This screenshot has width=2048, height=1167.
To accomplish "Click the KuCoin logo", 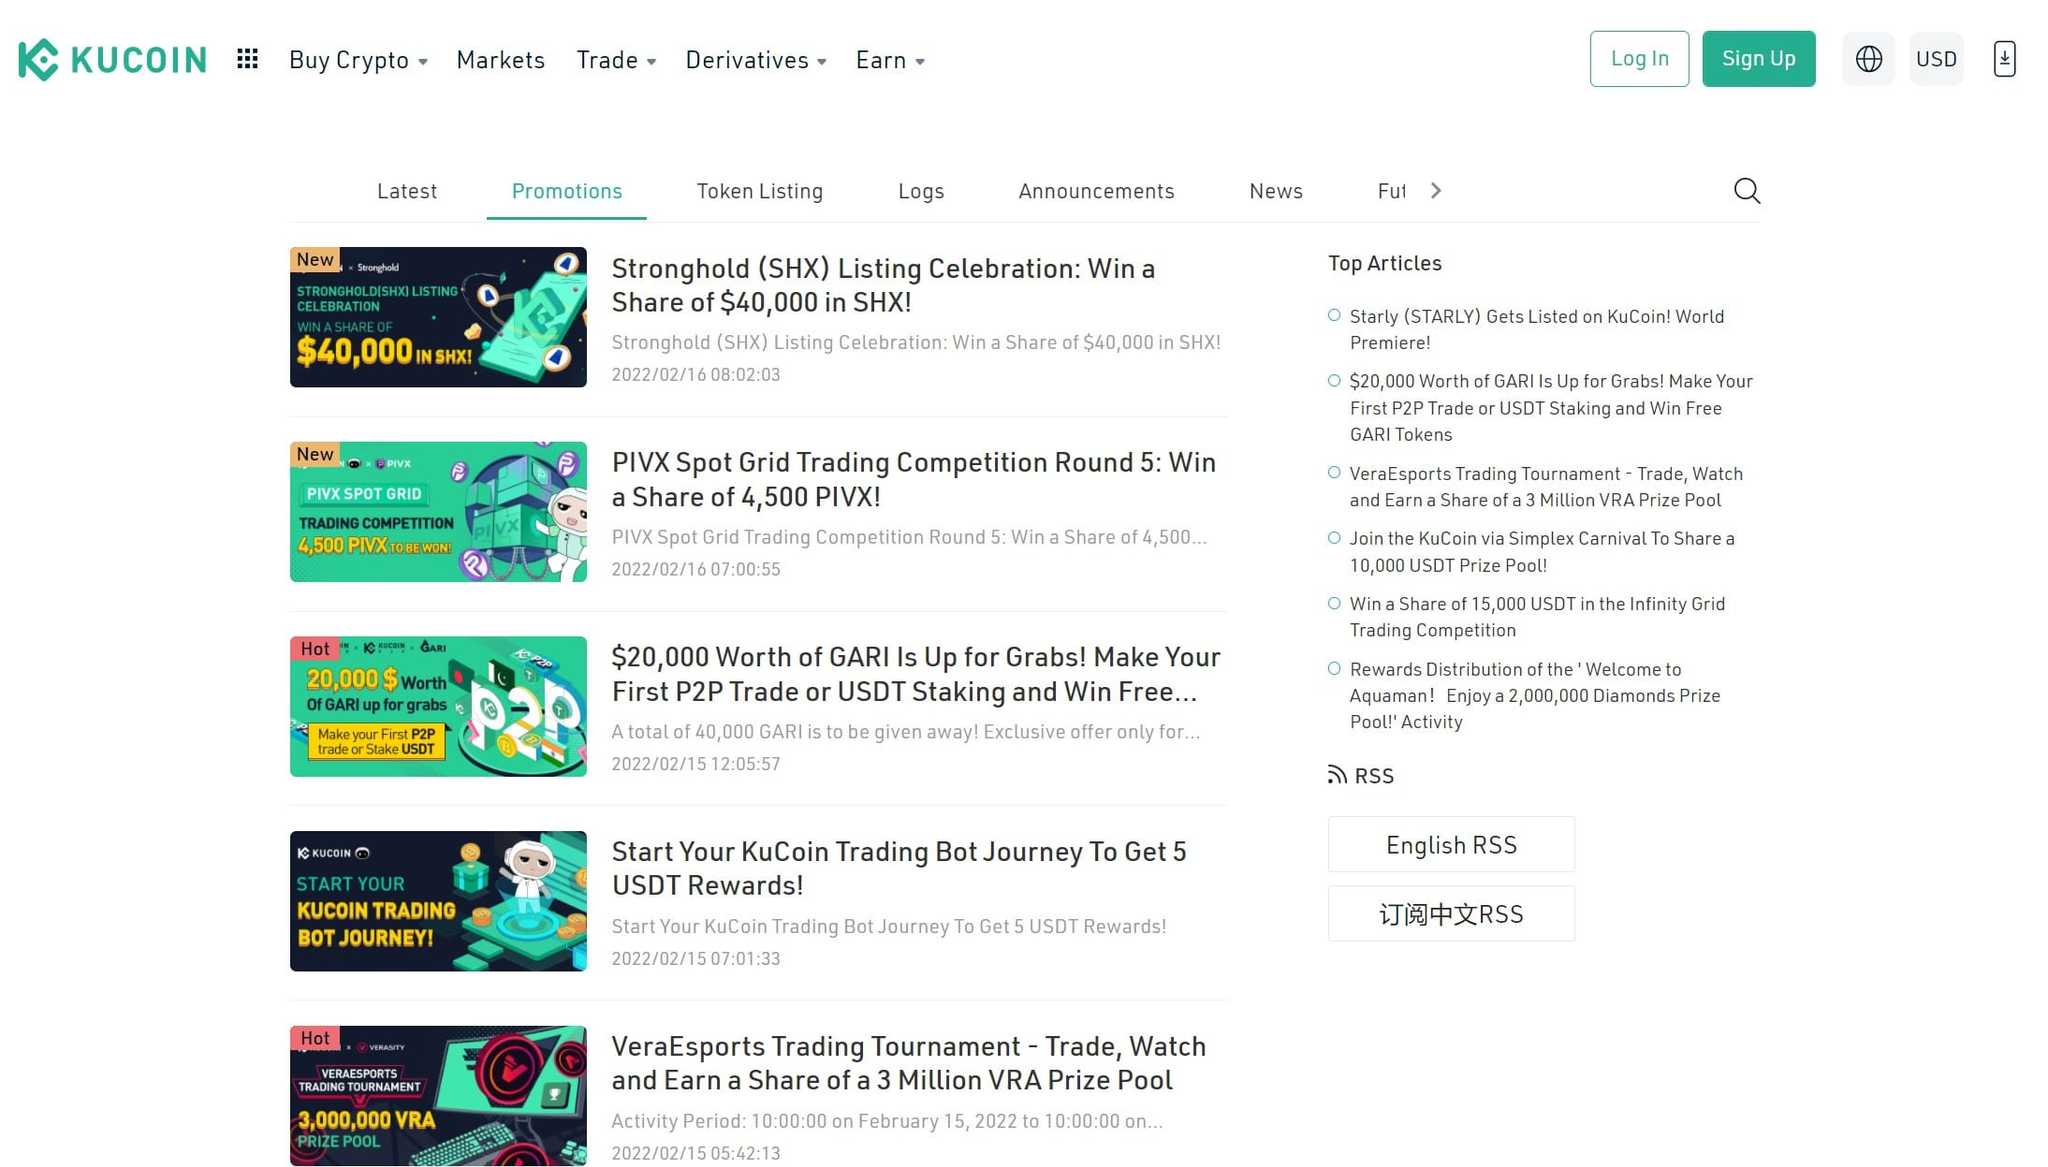I will [112, 60].
